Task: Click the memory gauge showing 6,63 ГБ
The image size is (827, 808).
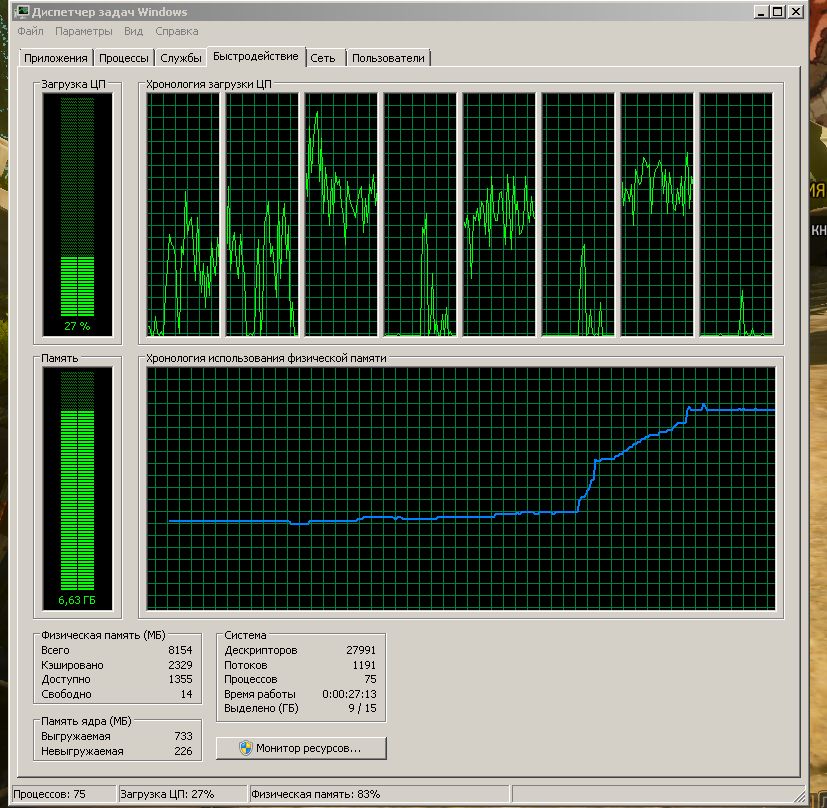Action: coord(78,488)
